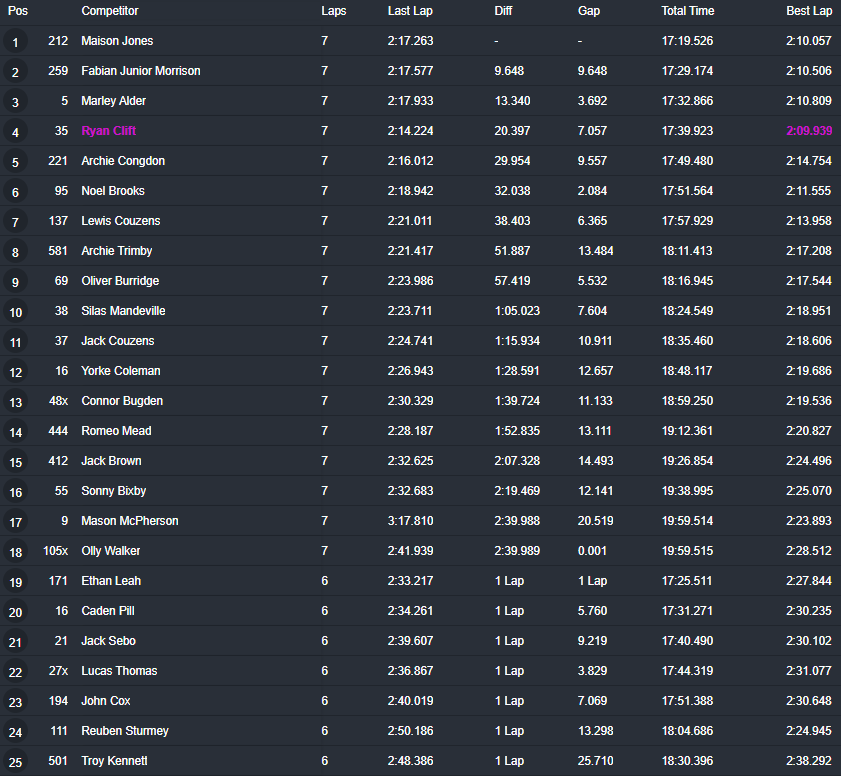The height and width of the screenshot is (776, 841).
Task: Click the purple best lap 2:09.939
Action: (807, 131)
